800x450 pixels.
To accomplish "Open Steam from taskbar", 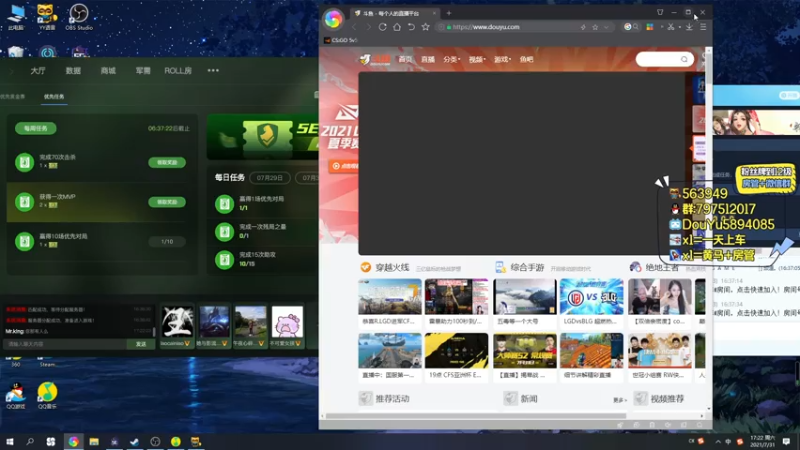I will pos(134,441).
